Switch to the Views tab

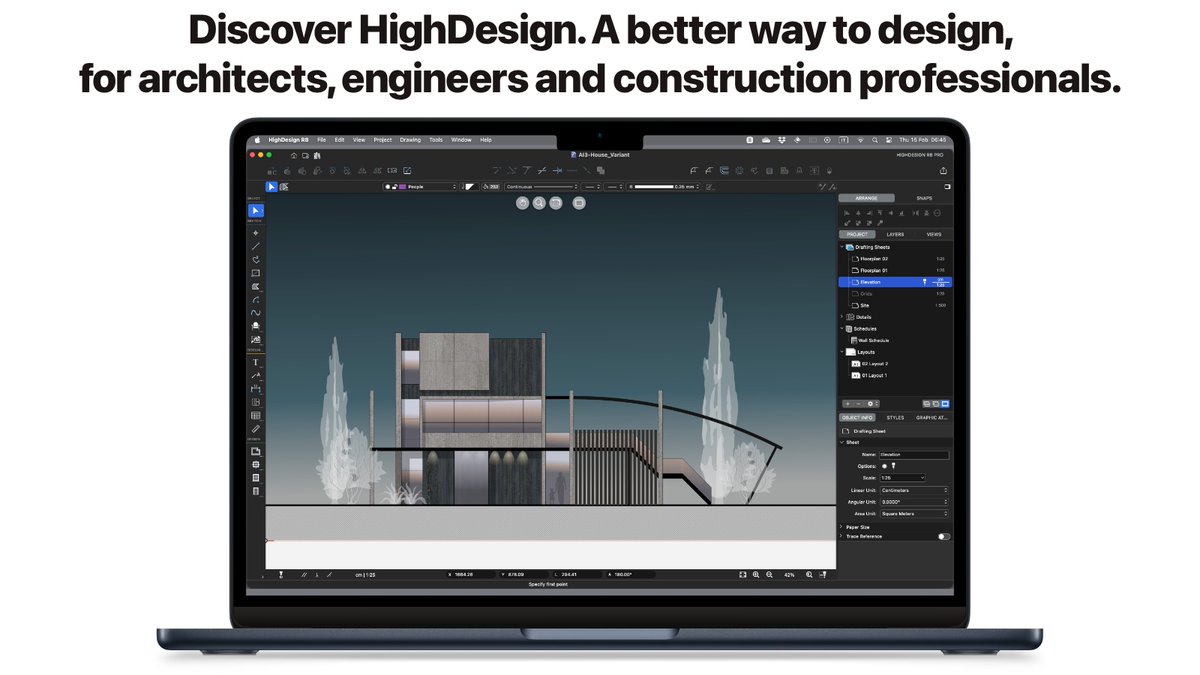[x=933, y=234]
